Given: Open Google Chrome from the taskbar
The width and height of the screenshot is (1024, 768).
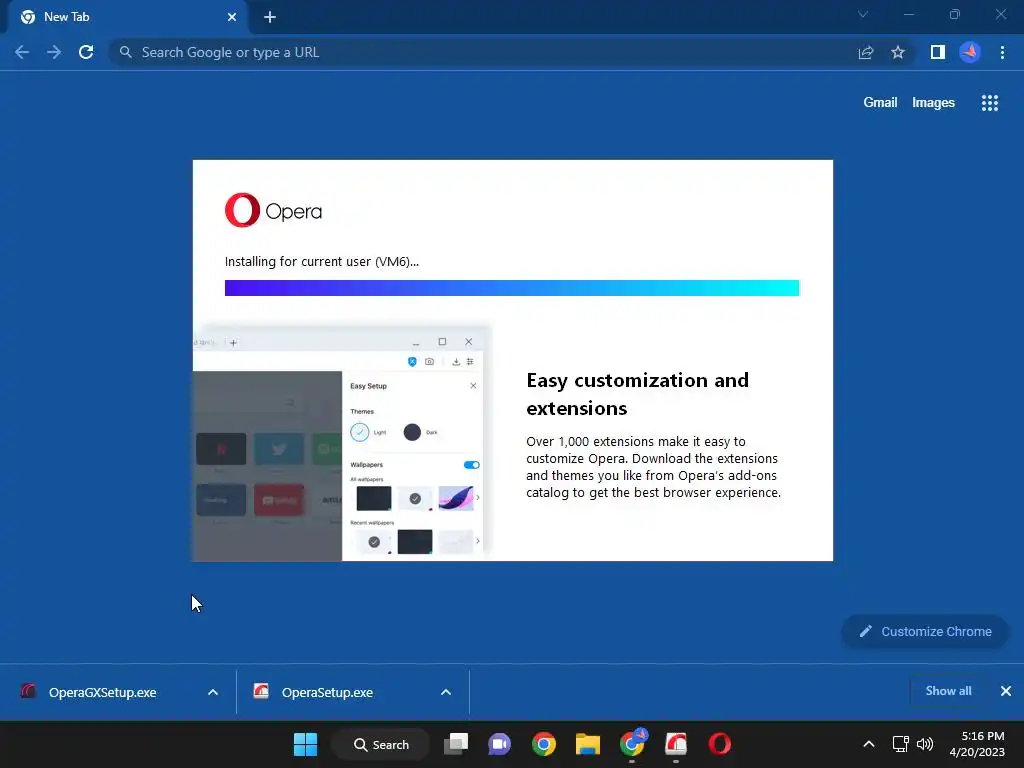Looking at the screenshot, I should (x=543, y=744).
